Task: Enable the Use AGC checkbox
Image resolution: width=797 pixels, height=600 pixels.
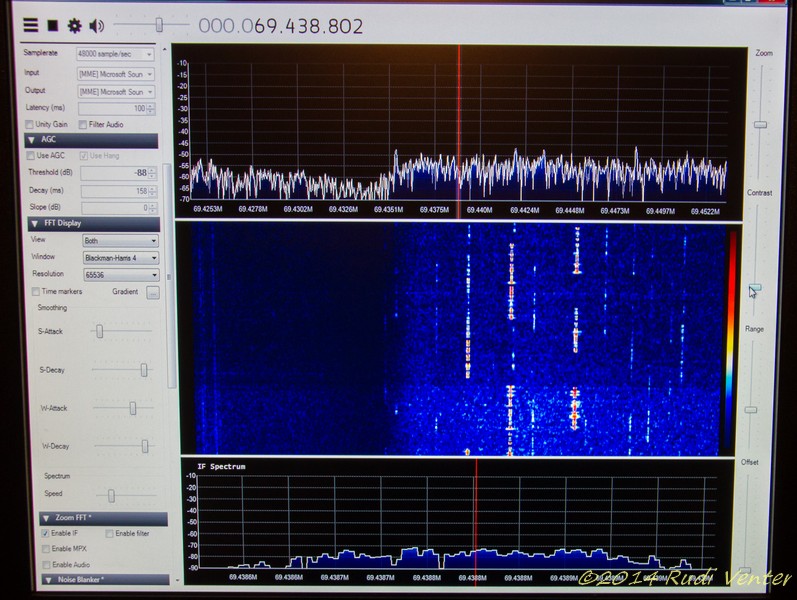Action: pyautogui.click(x=31, y=156)
